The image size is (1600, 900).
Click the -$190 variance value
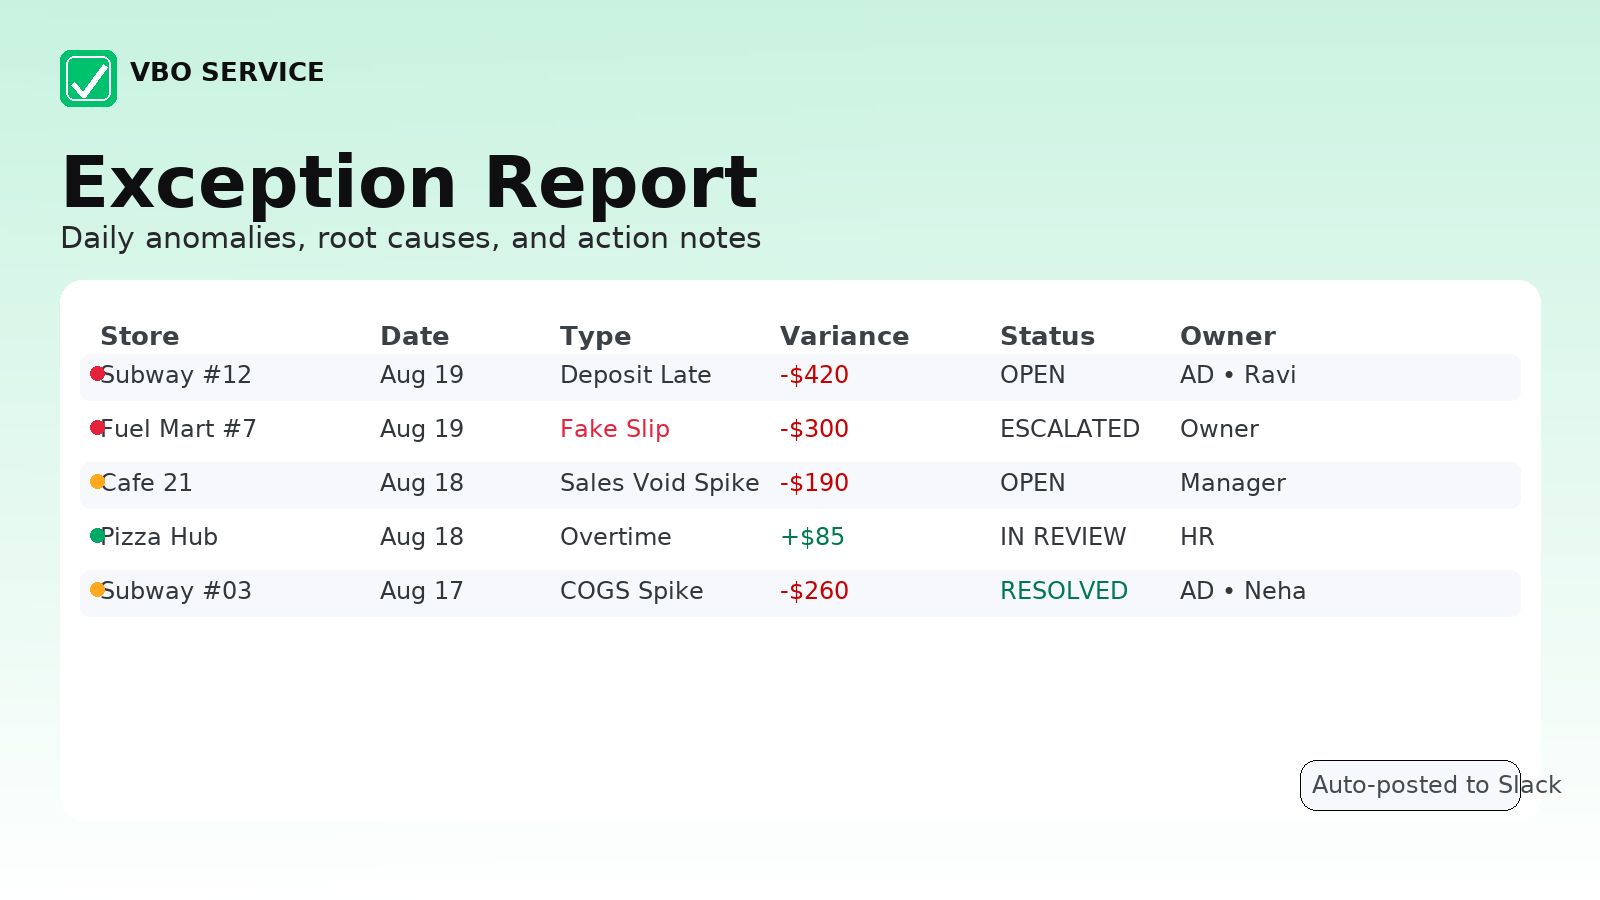[x=814, y=483]
